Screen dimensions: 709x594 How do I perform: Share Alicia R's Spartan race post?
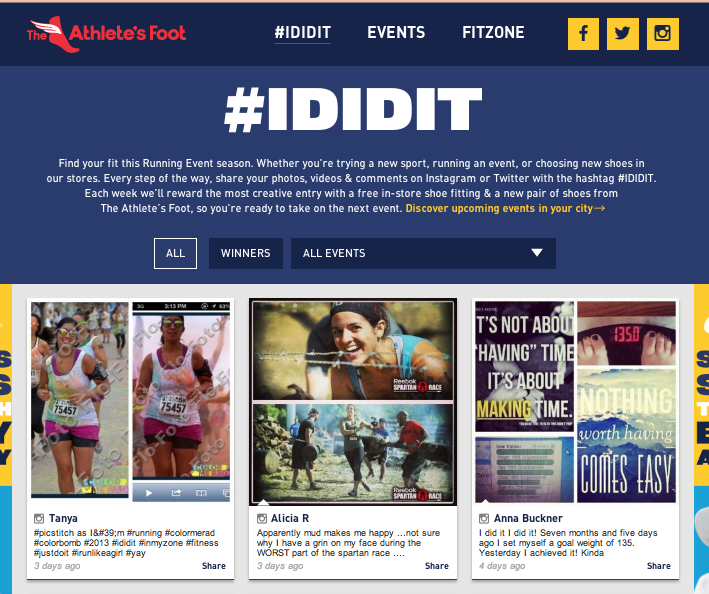click(x=436, y=566)
